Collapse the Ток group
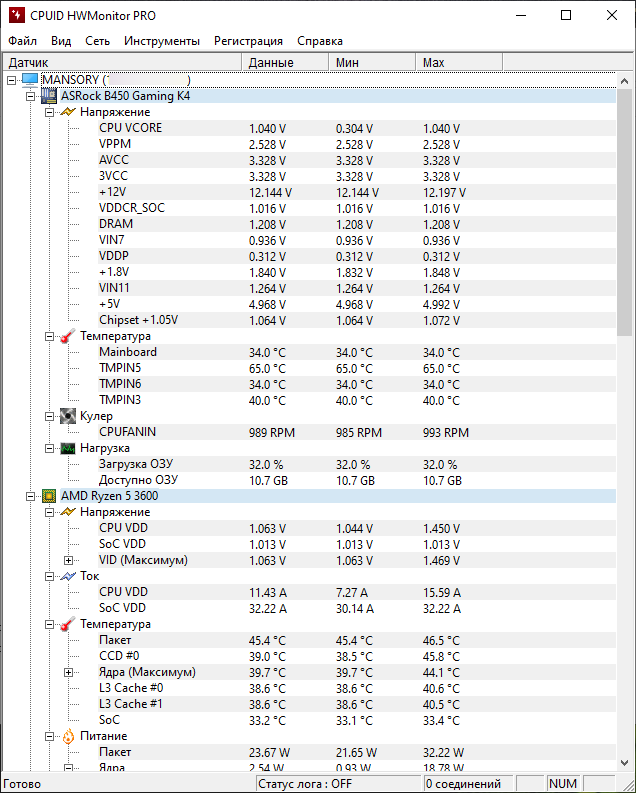636x793 pixels. click(x=49, y=576)
